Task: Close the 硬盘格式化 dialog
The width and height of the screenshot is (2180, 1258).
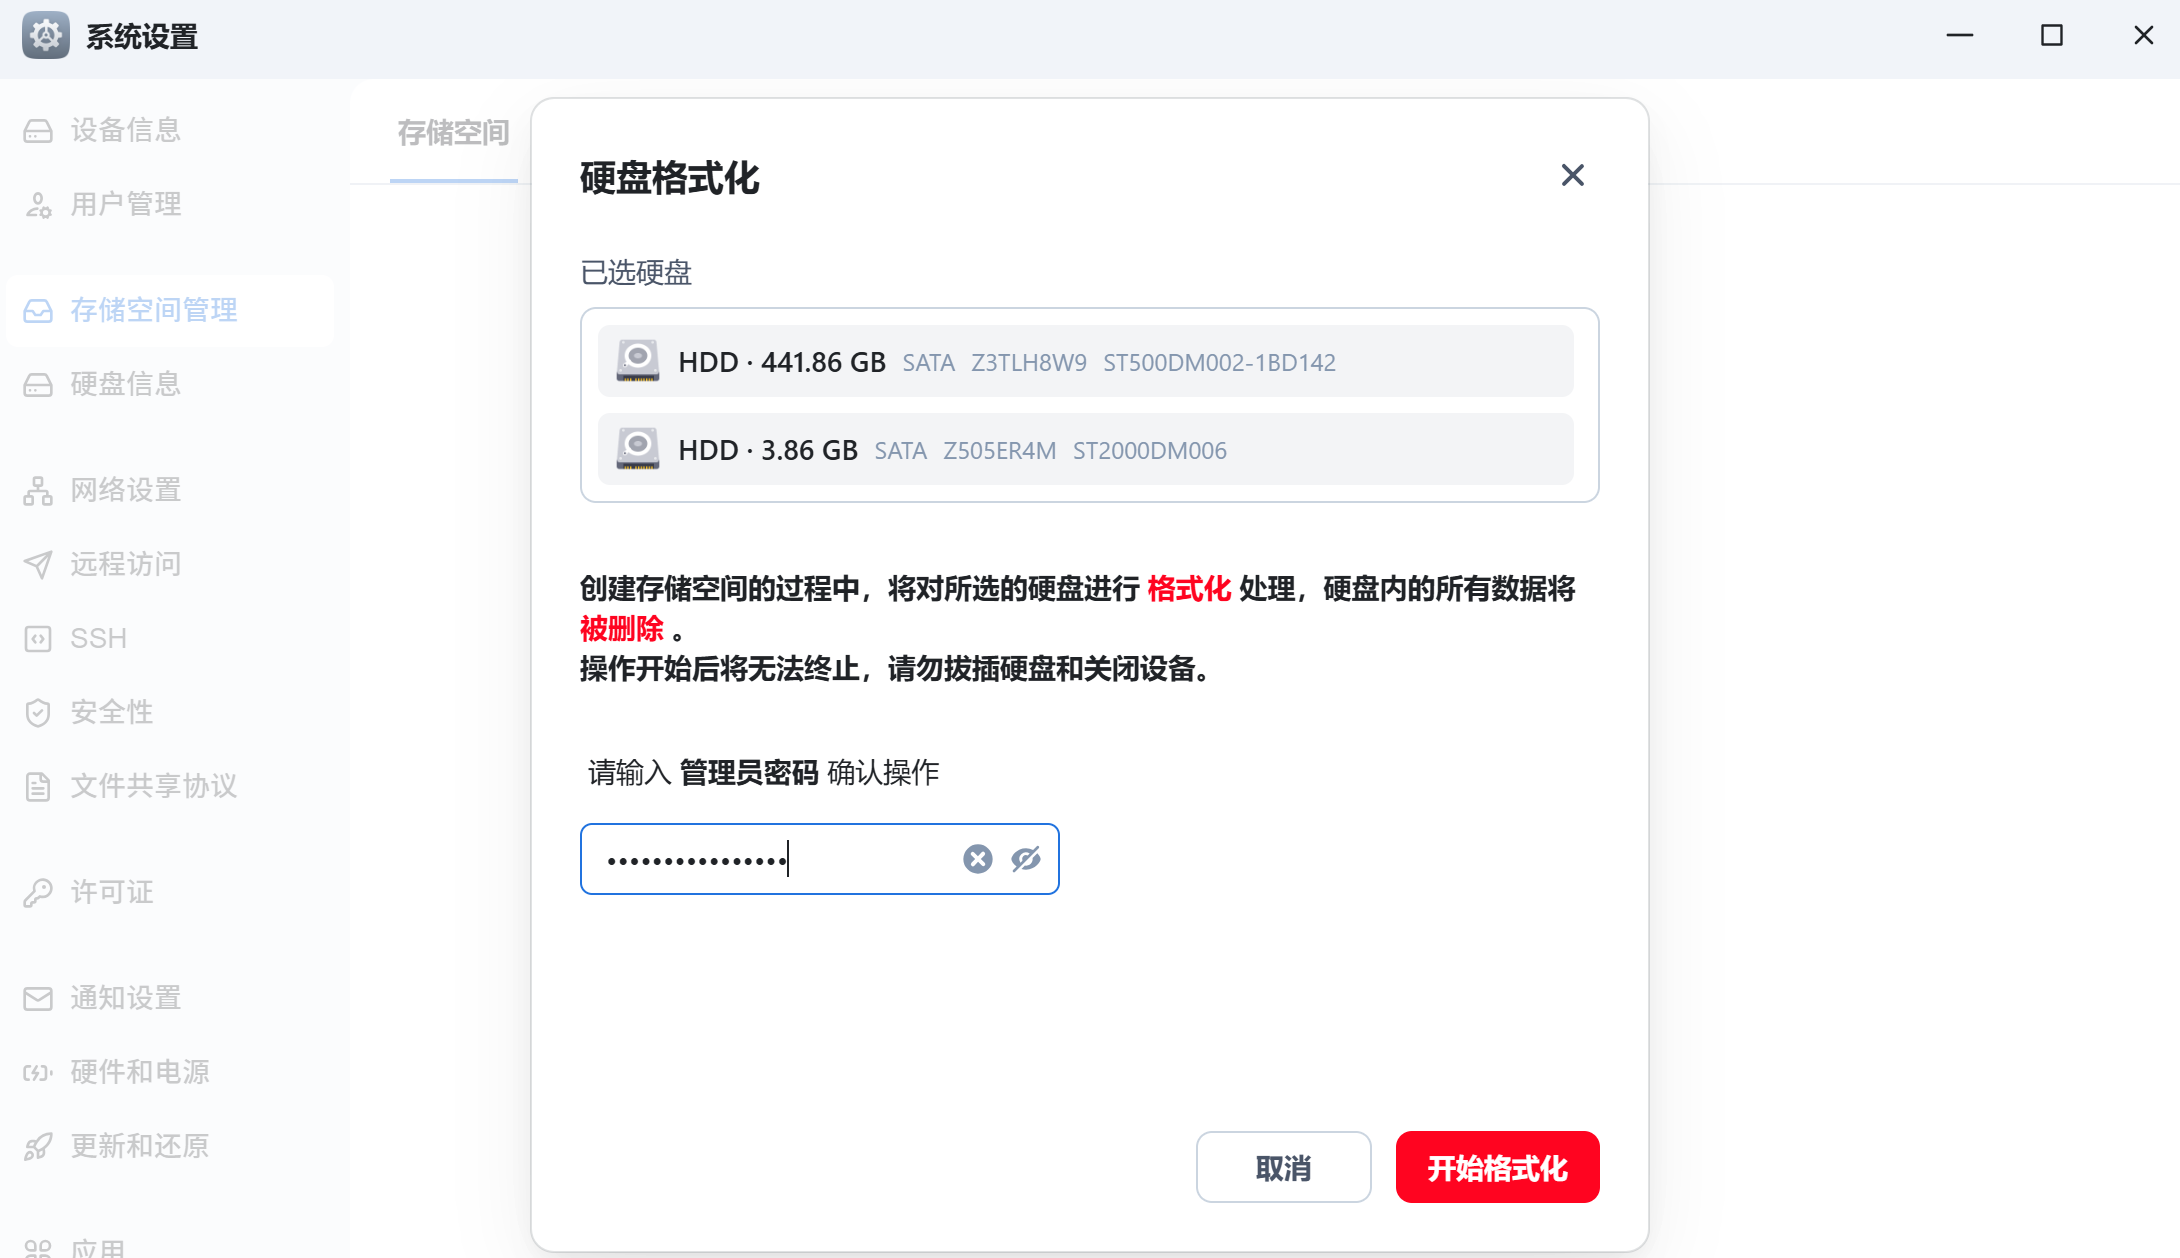Action: click(x=1572, y=175)
